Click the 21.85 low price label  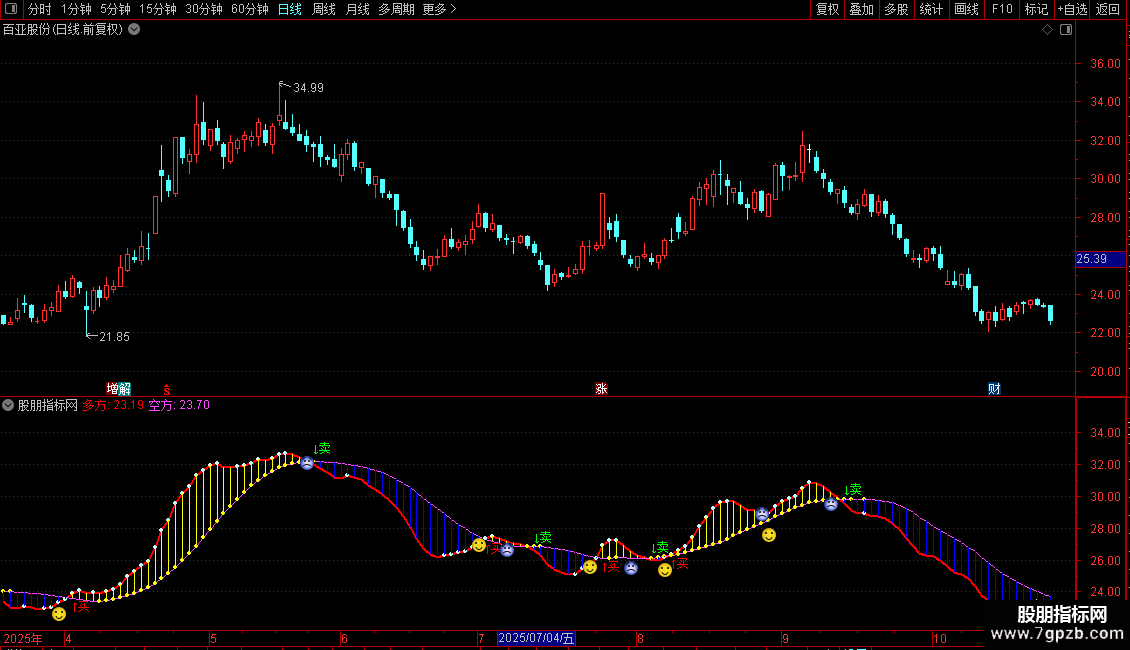pyautogui.click(x=115, y=337)
